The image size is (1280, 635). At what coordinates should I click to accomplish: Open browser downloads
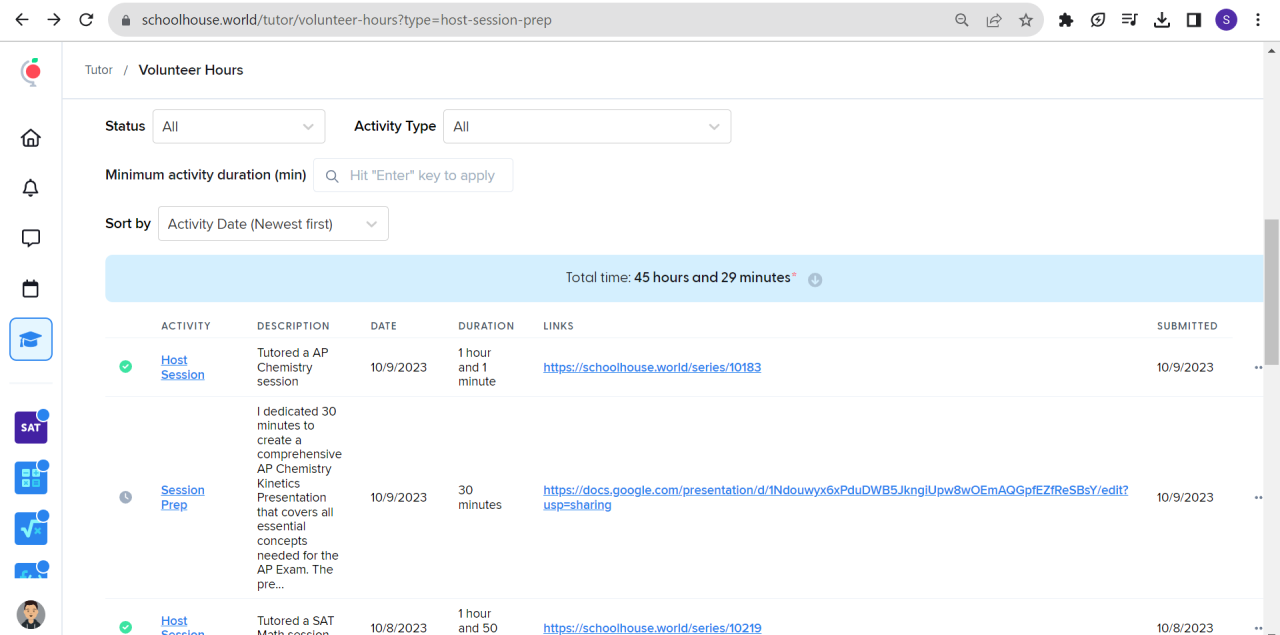1162,20
